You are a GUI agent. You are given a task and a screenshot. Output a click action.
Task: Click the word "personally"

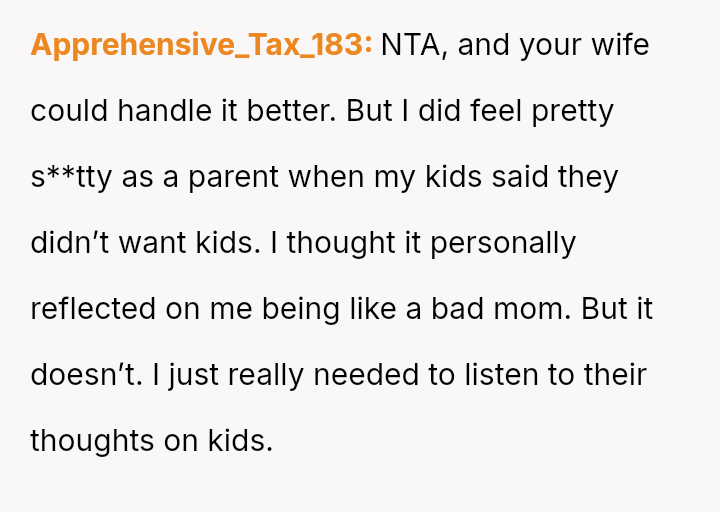(504, 243)
